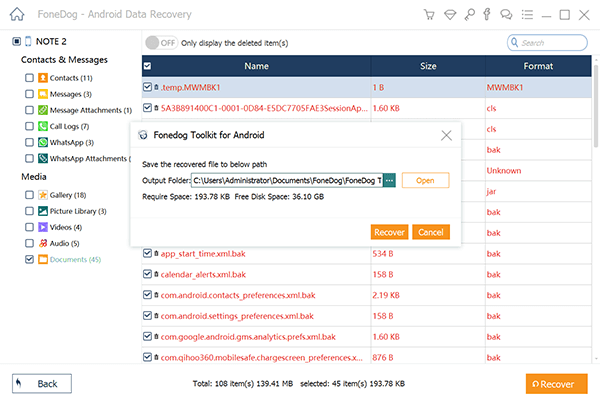Click the Output Folder path field
This screenshot has height=402, width=600.
(287, 181)
